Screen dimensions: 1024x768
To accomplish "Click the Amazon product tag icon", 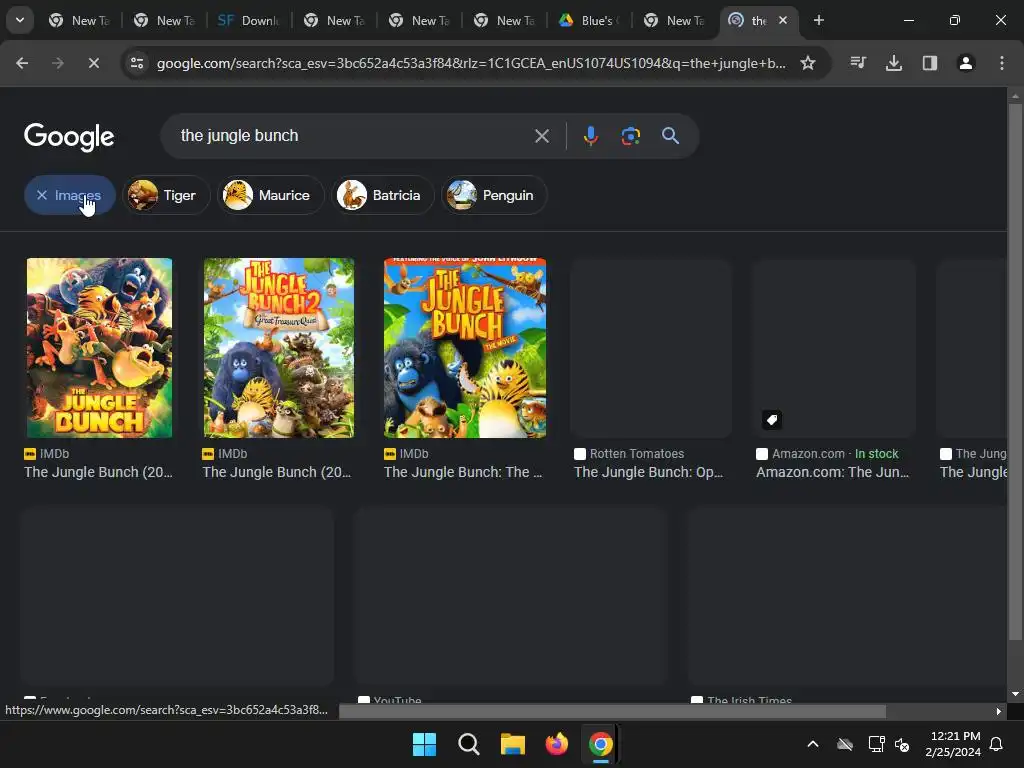I will [772, 420].
